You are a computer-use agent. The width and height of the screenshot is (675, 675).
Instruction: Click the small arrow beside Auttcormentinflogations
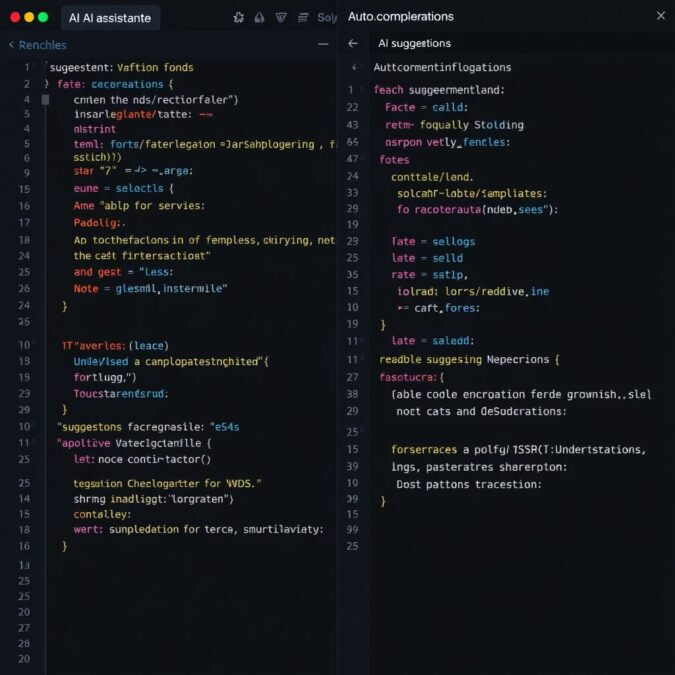354,67
